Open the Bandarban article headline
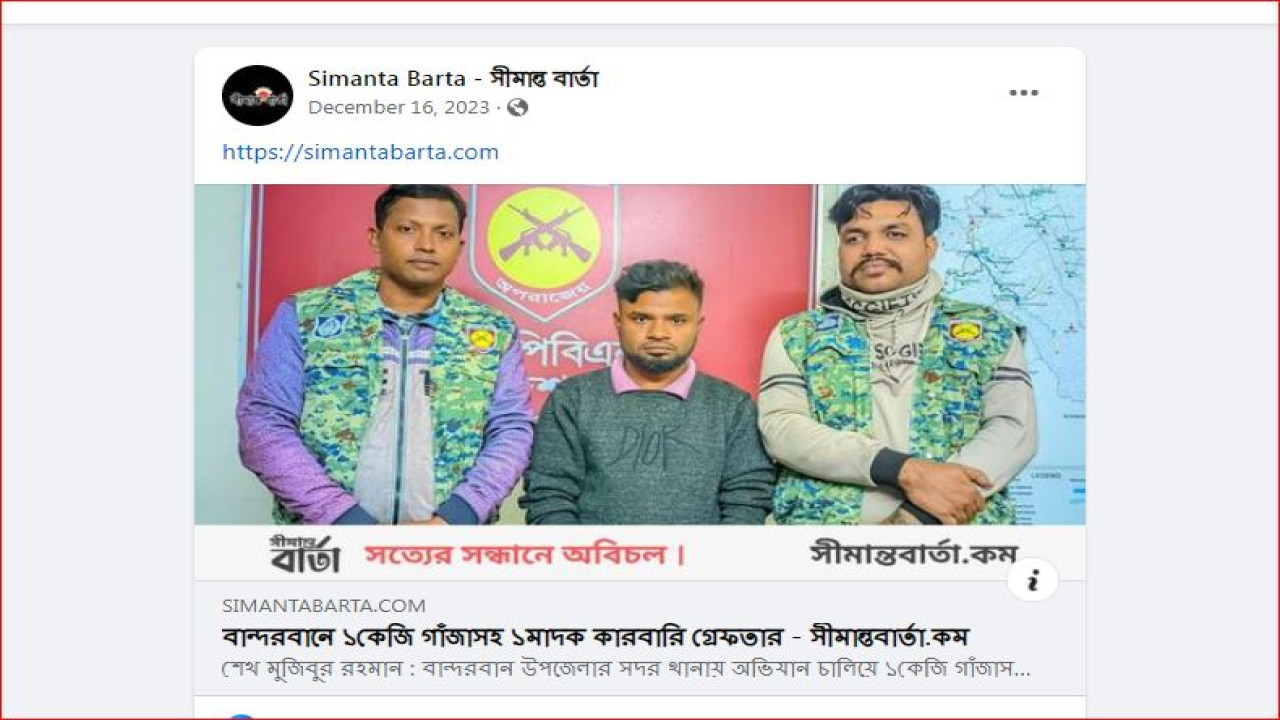 [596, 637]
